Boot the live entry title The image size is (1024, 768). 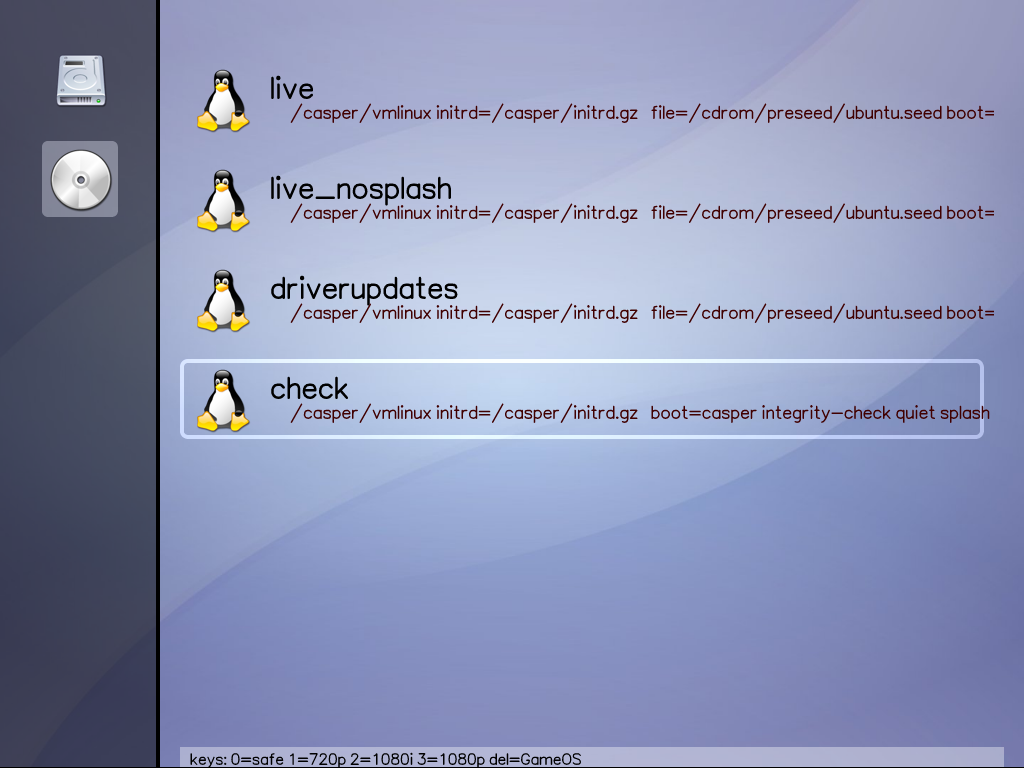[292, 88]
